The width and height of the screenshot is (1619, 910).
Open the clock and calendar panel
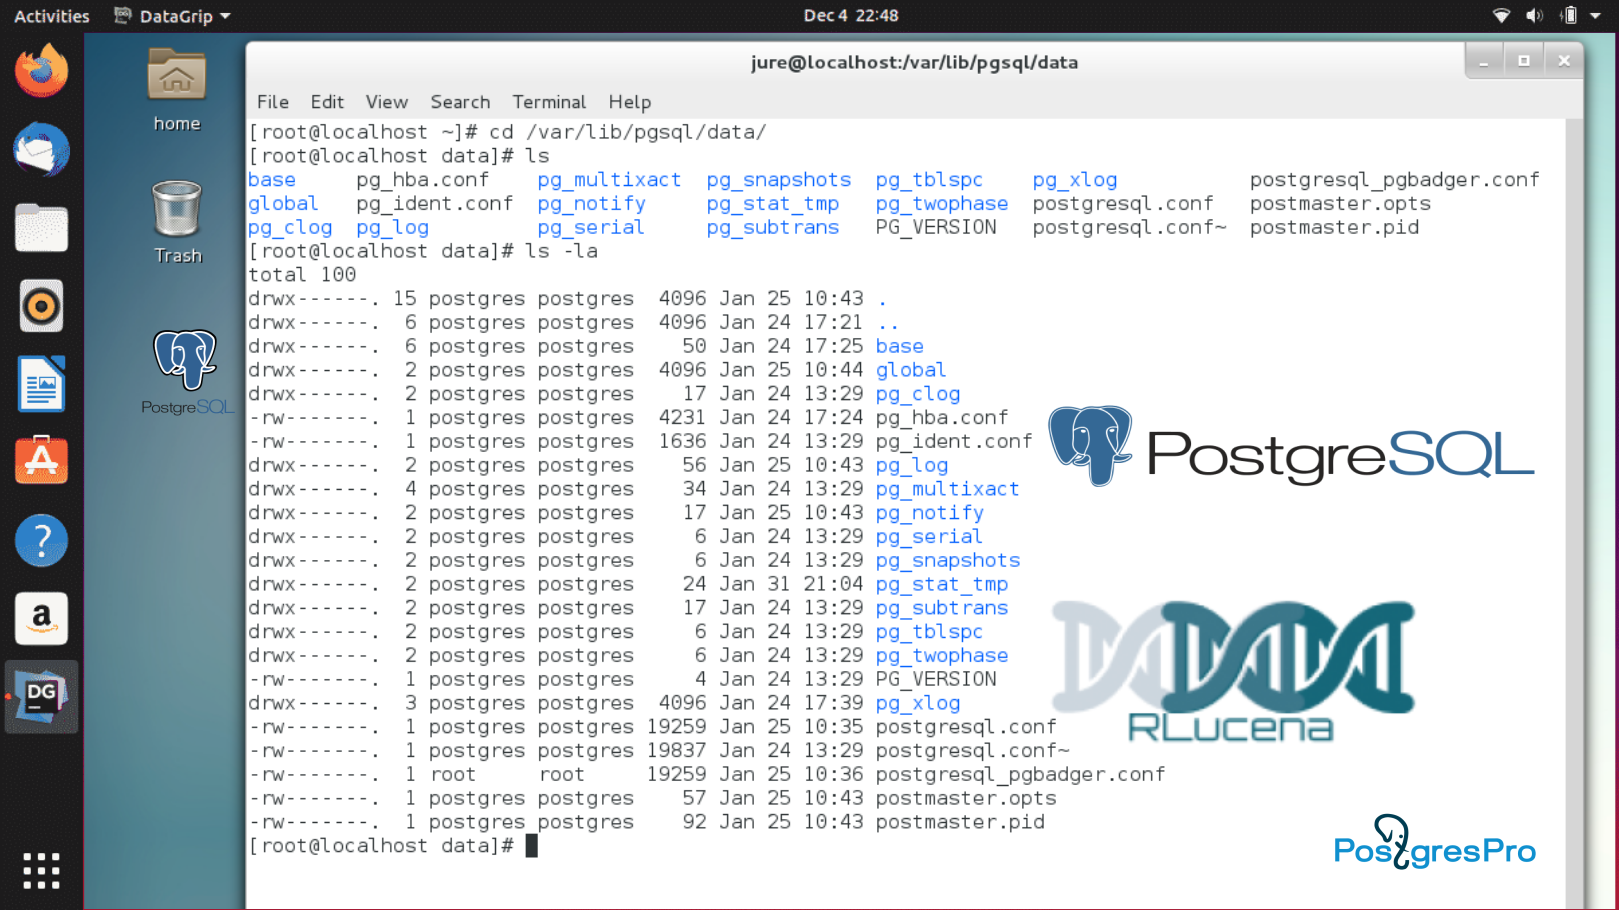tap(851, 16)
